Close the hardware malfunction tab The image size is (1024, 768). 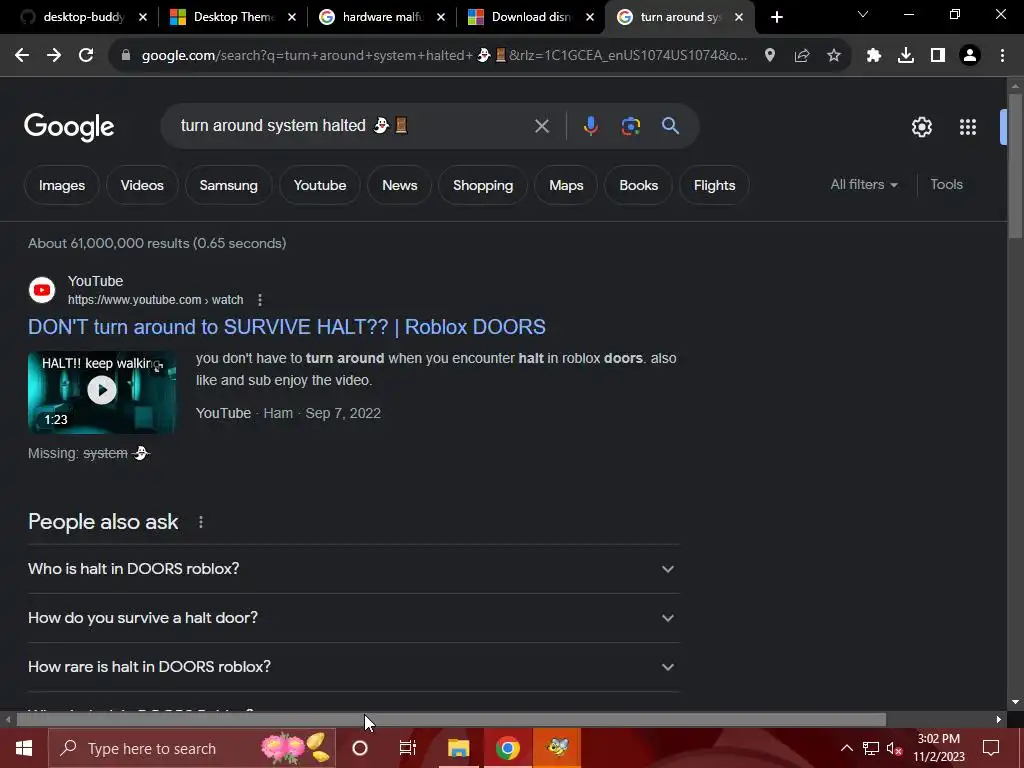point(441,18)
